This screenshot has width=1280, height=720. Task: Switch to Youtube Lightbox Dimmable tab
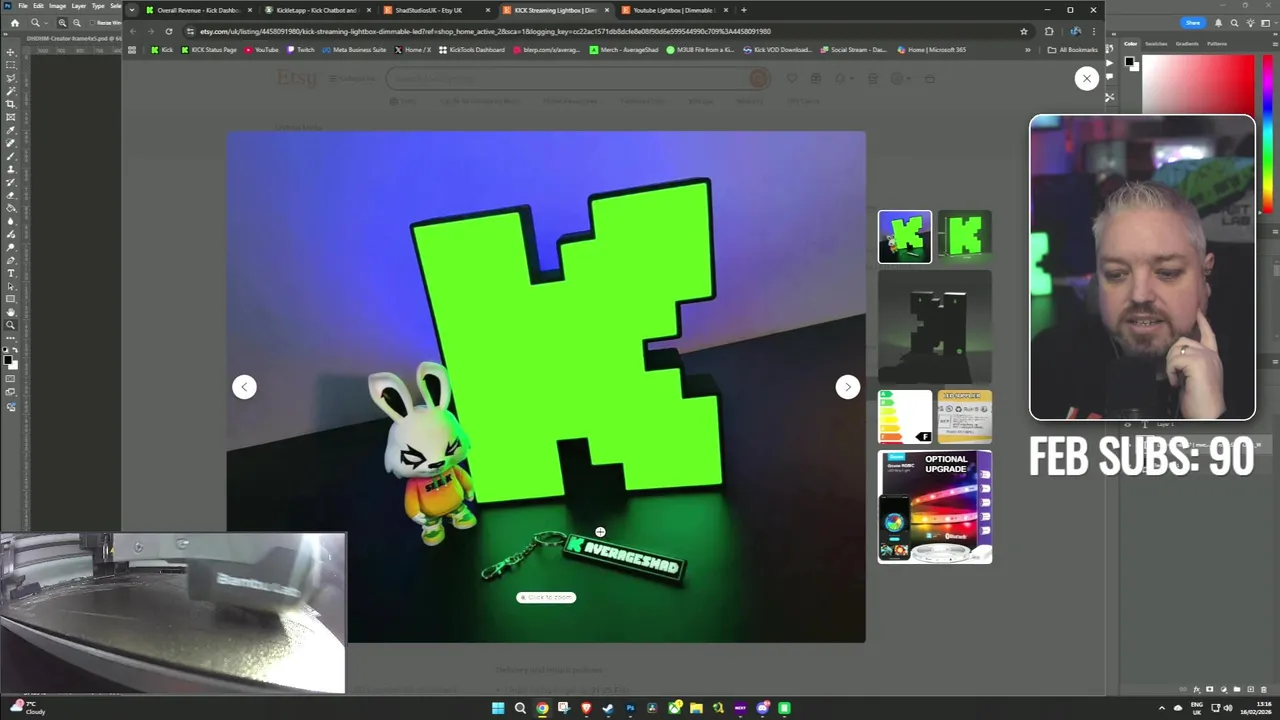pos(674,10)
